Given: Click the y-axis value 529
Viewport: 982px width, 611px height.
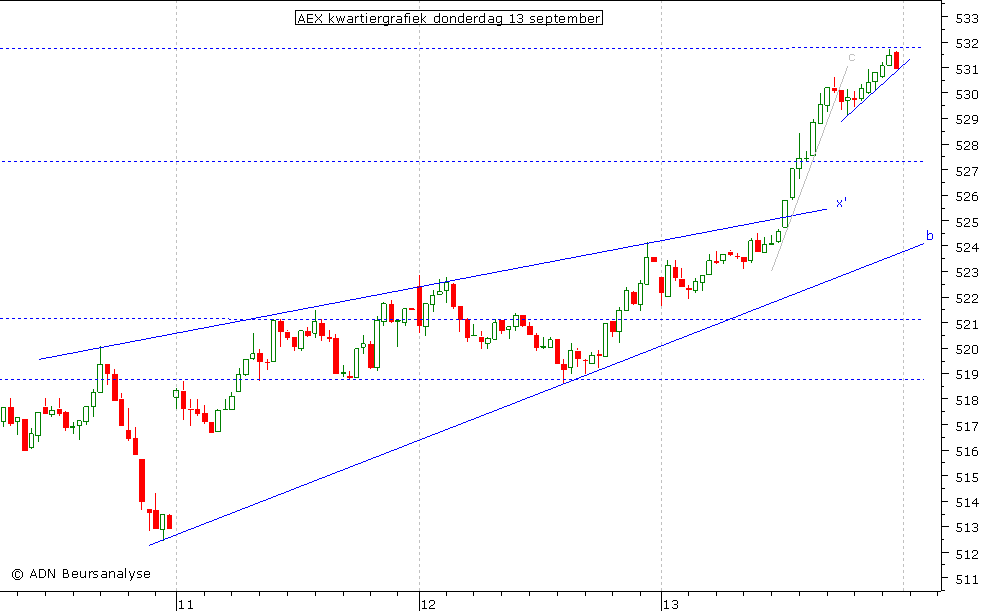Looking at the screenshot, I should tap(967, 120).
